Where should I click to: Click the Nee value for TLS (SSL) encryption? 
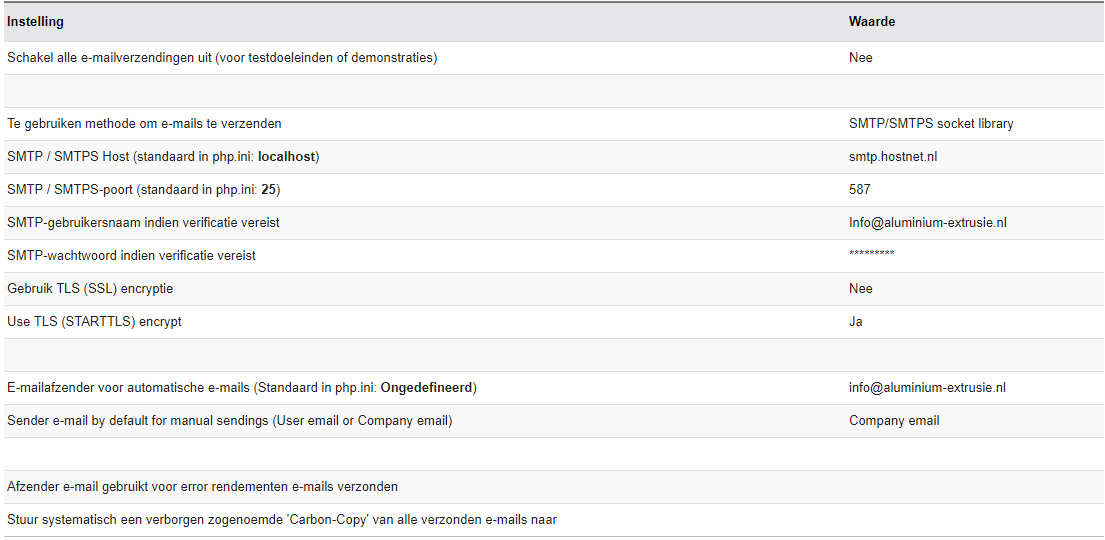(861, 289)
